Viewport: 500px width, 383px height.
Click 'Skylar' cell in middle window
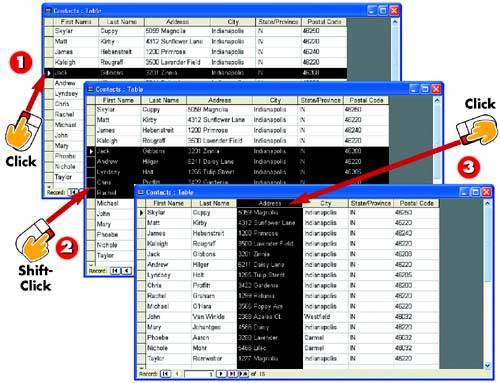118,109
